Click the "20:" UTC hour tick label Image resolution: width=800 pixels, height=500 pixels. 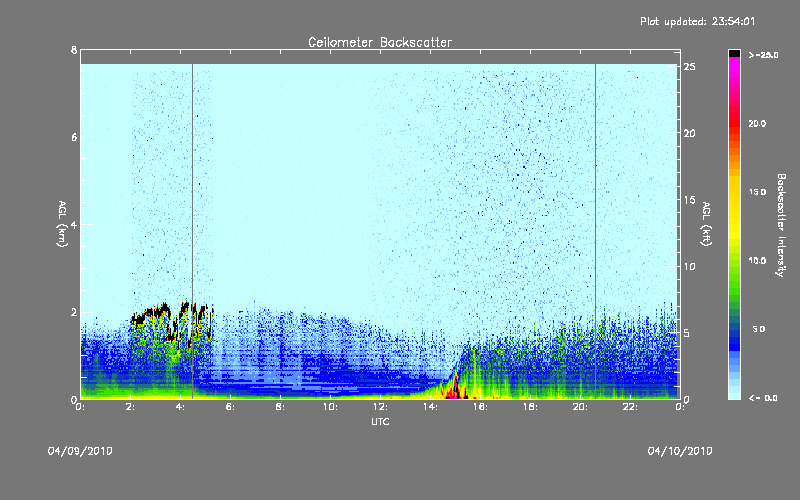coord(580,407)
